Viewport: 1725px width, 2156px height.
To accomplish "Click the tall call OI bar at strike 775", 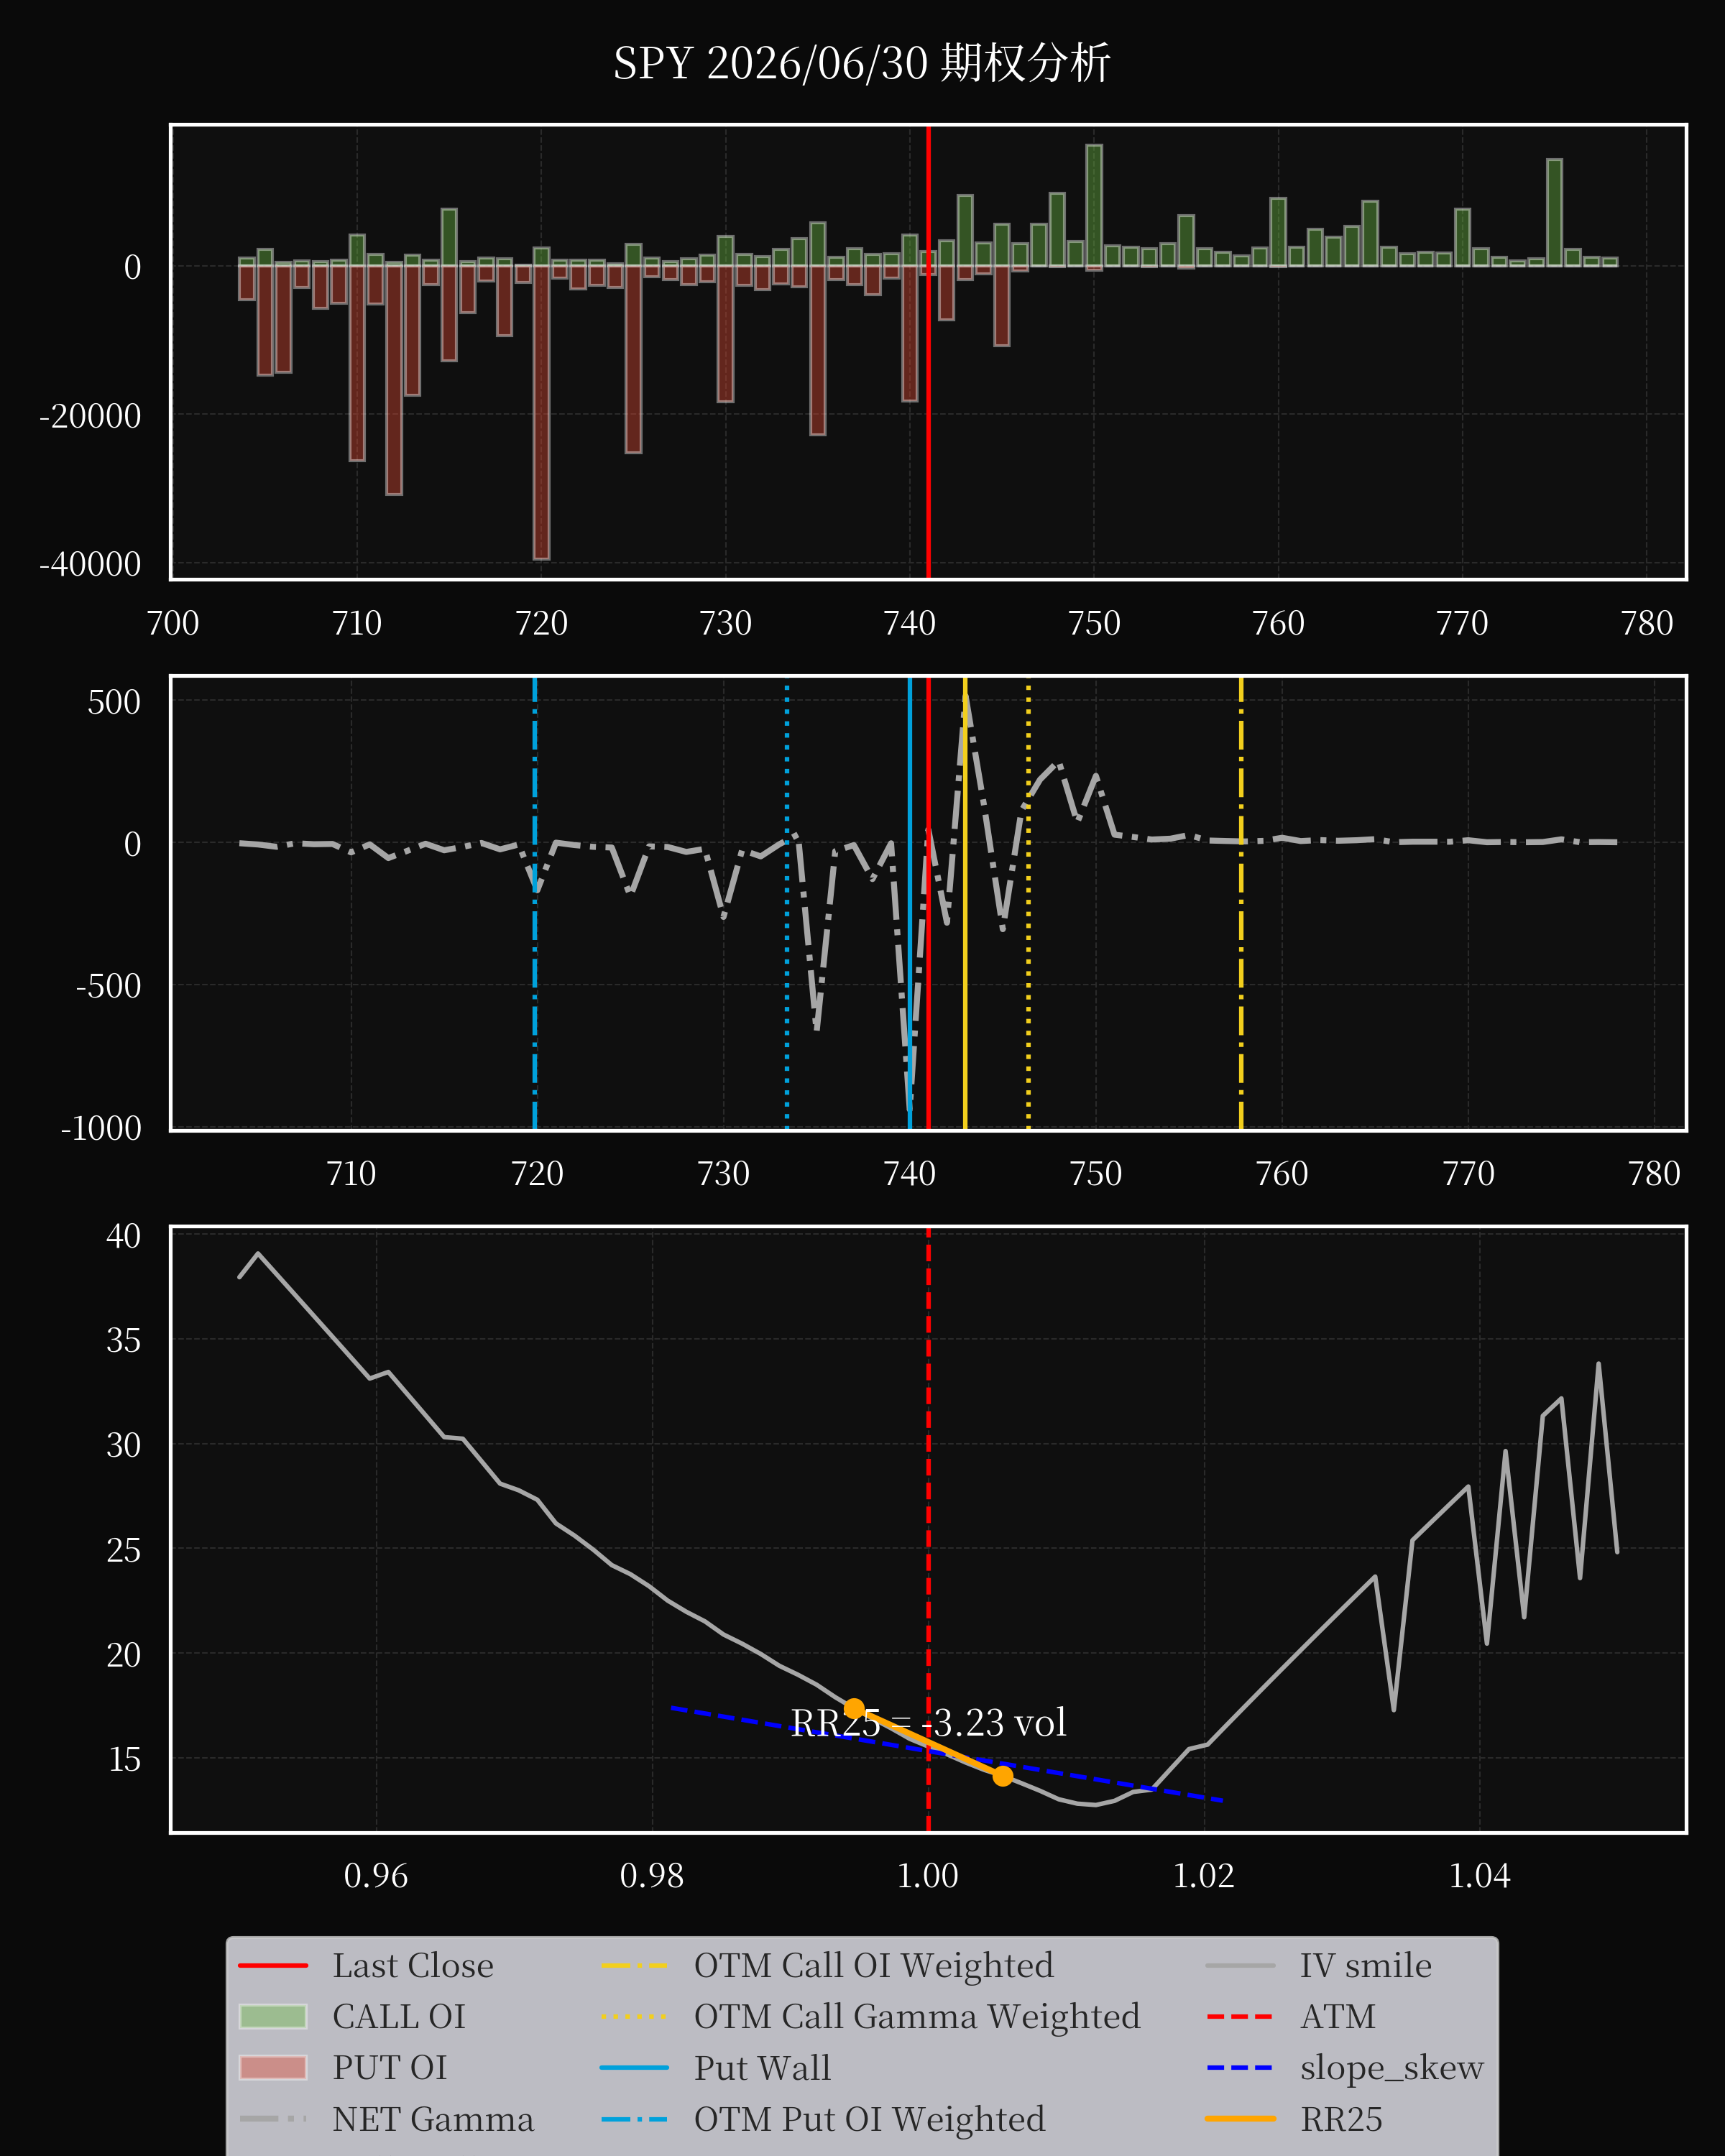I will tap(1554, 212).
